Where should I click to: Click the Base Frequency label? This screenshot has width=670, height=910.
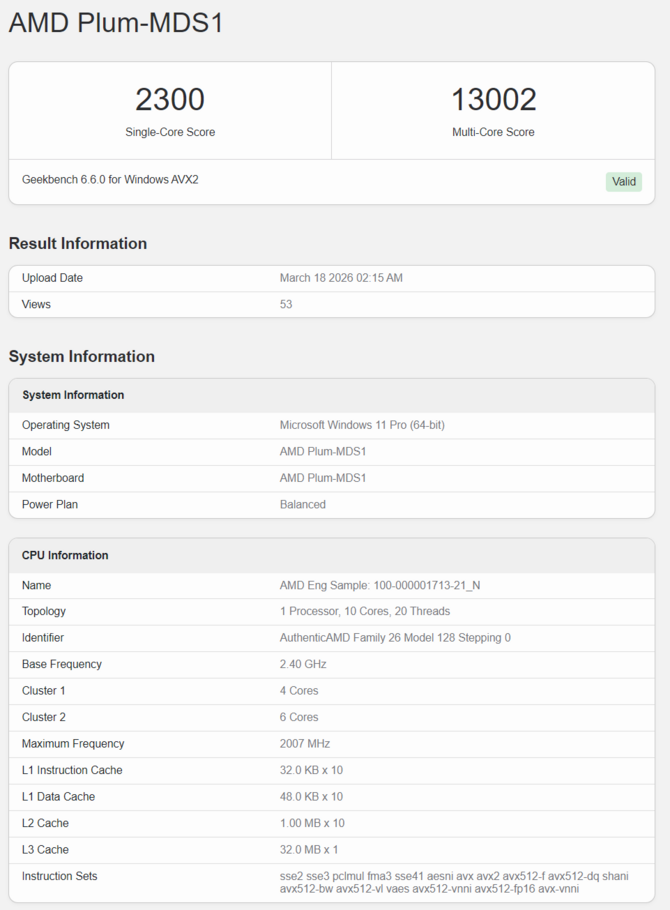point(62,664)
